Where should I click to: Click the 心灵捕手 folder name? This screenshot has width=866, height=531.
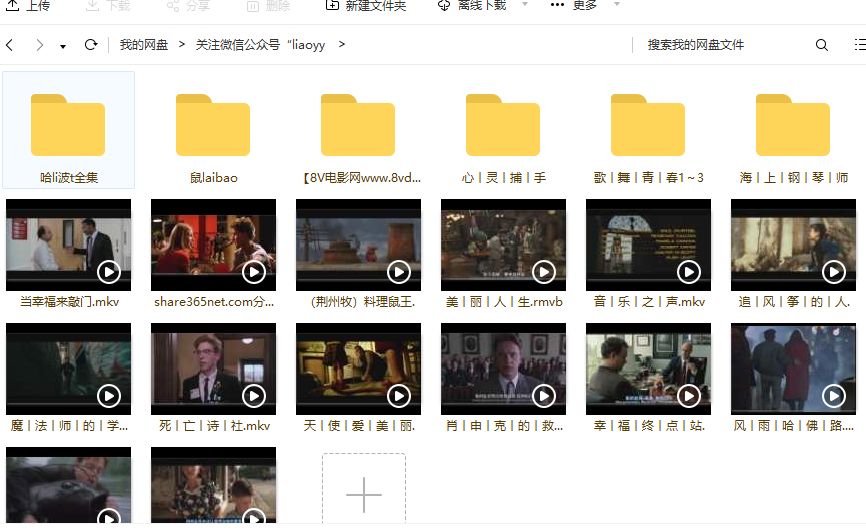pyautogui.click(x=504, y=177)
